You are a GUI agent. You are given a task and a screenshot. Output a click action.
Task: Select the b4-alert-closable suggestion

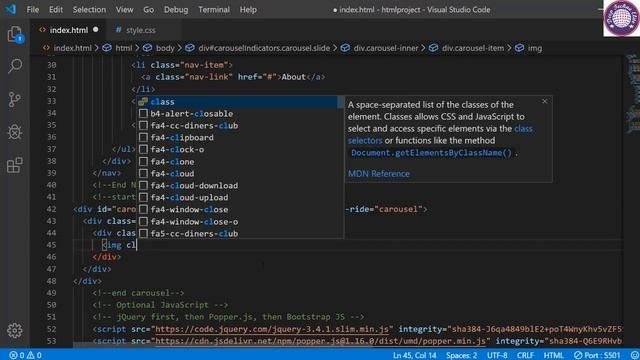tap(240, 113)
